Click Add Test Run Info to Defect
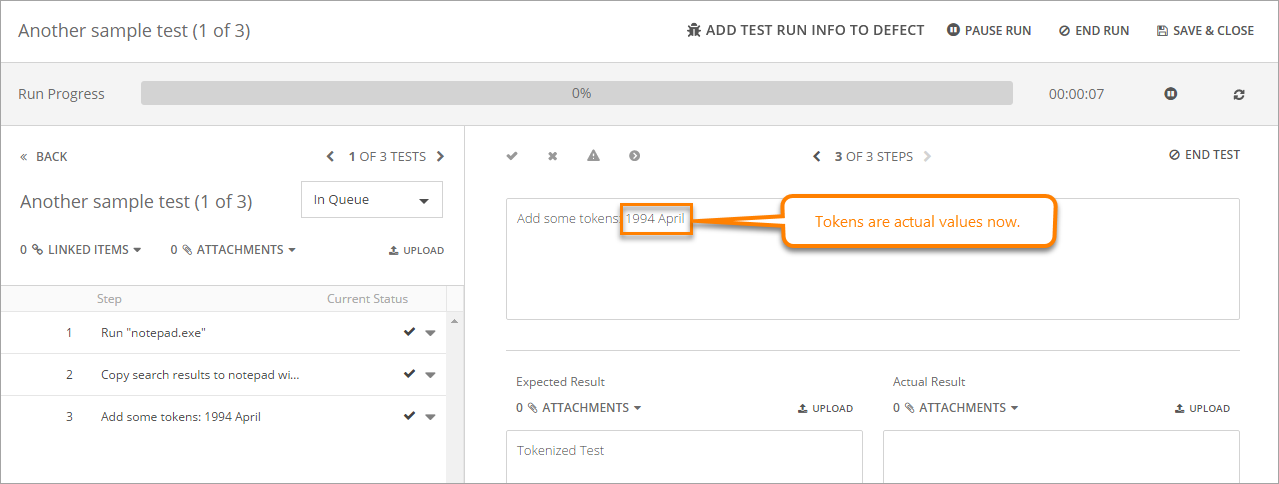 (x=805, y=31)
